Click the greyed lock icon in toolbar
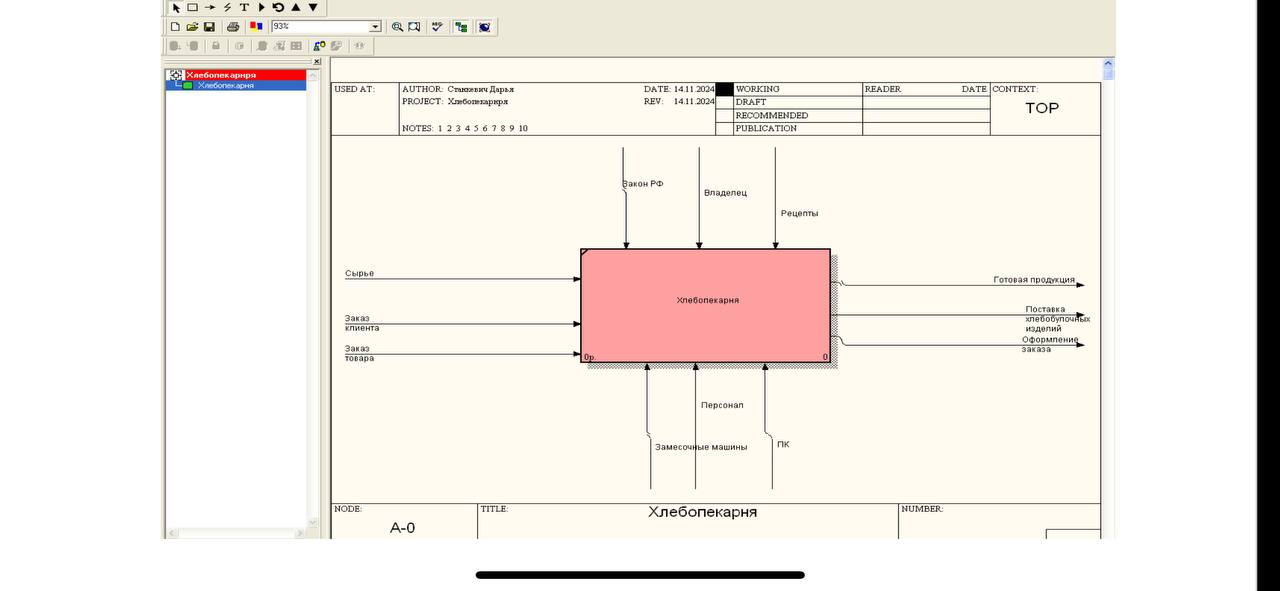Screen dimensions: 1280x591 pos(216,46)
